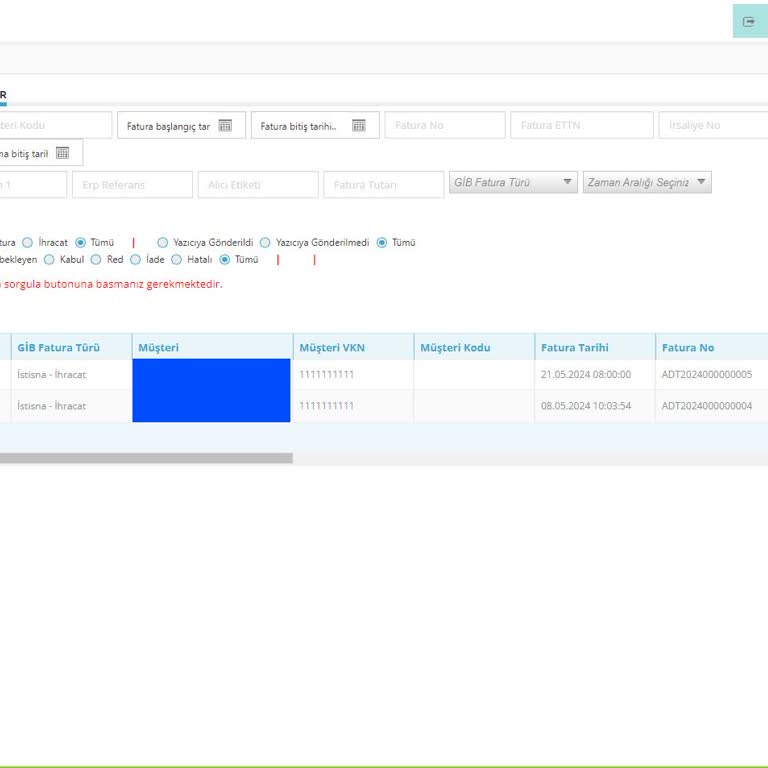Screen dimensions: 768x768
Task: Select the Yazıcıya Gönderildi radio option
Action: [163, 243]
